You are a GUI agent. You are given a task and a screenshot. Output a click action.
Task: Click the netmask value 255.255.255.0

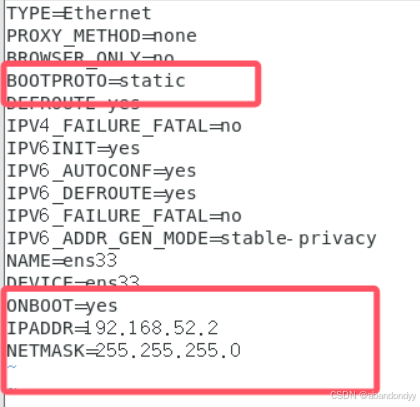coord(168,351)
